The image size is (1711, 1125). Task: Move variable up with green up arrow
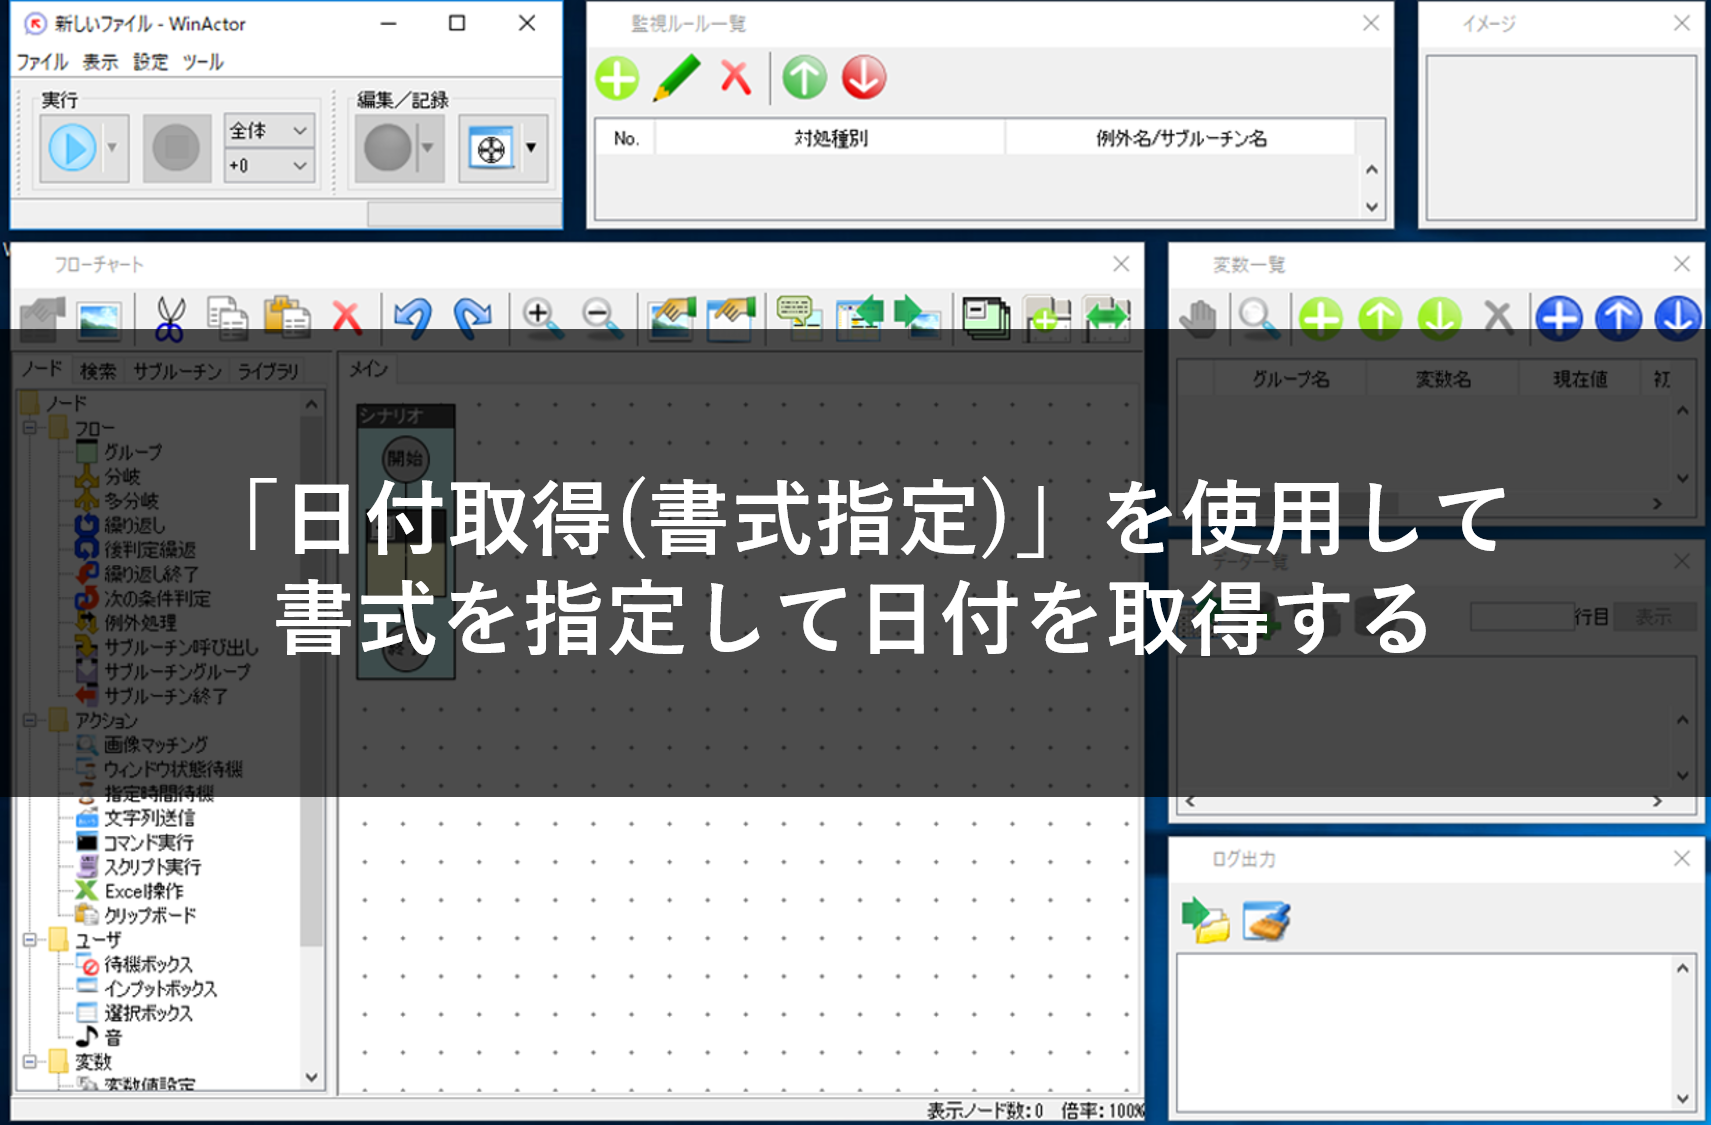coord(1380,318)
